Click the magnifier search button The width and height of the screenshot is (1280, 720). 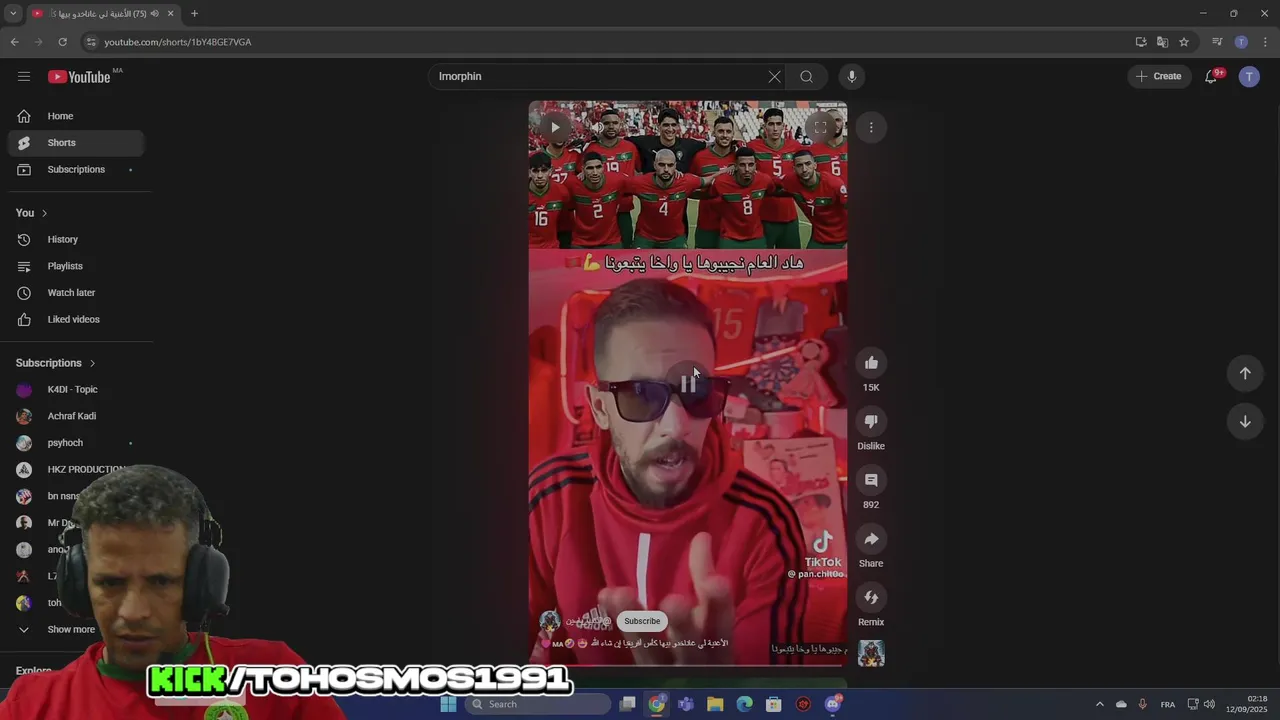click(806, 76)
